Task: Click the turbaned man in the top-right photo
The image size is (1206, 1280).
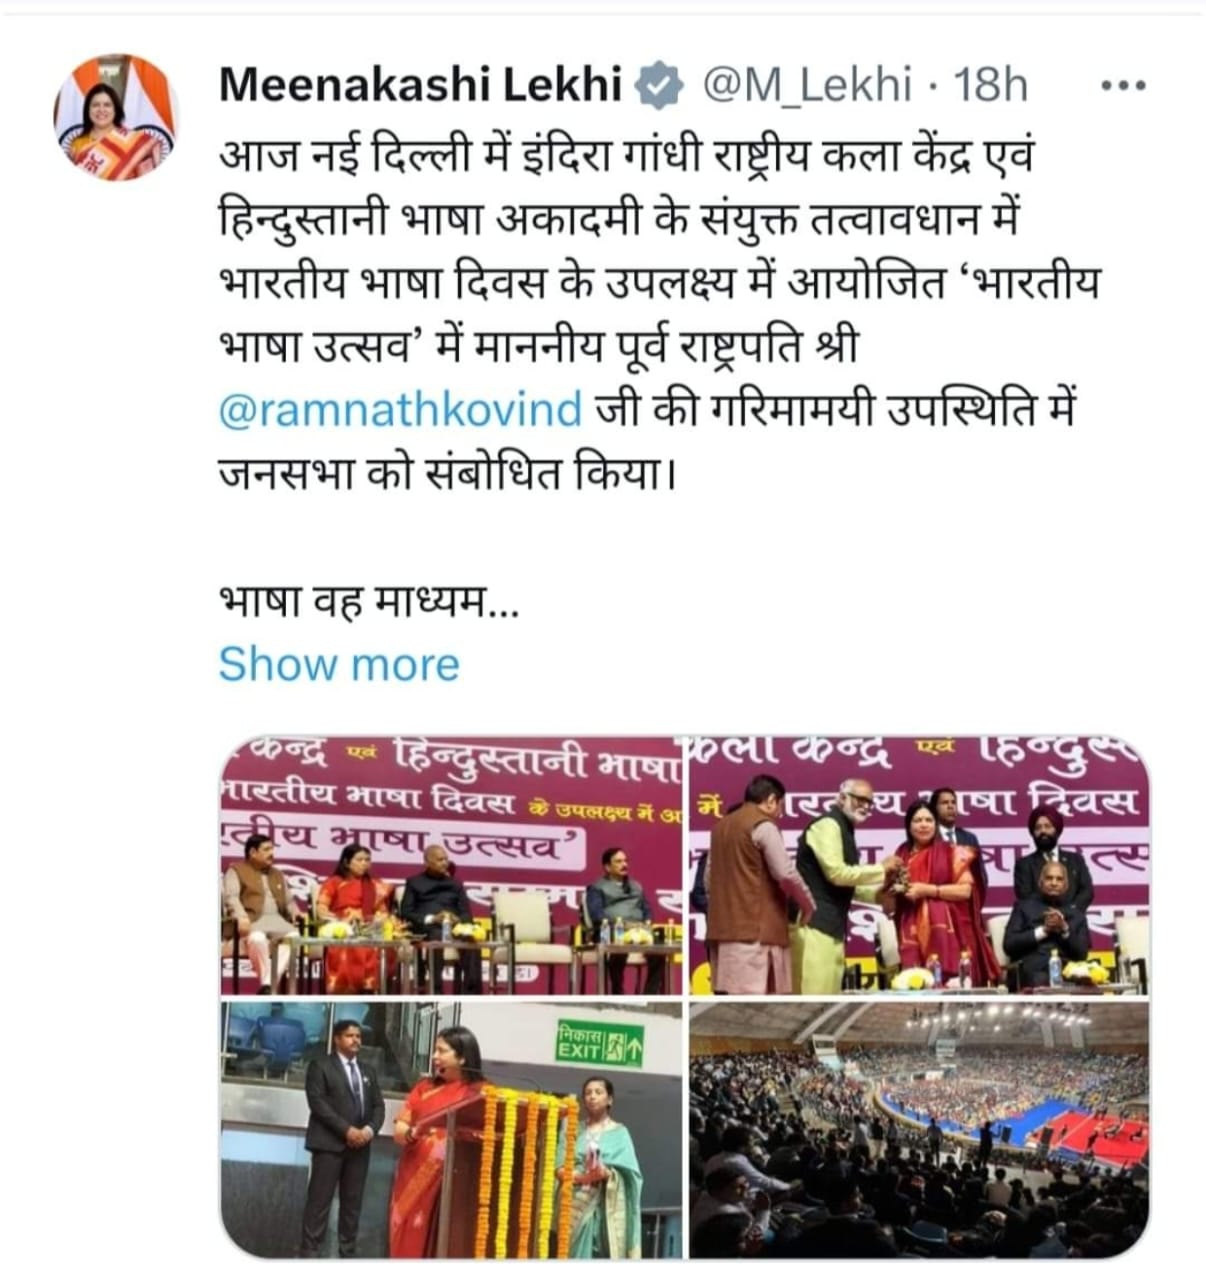Action: tap(1049, 858)
